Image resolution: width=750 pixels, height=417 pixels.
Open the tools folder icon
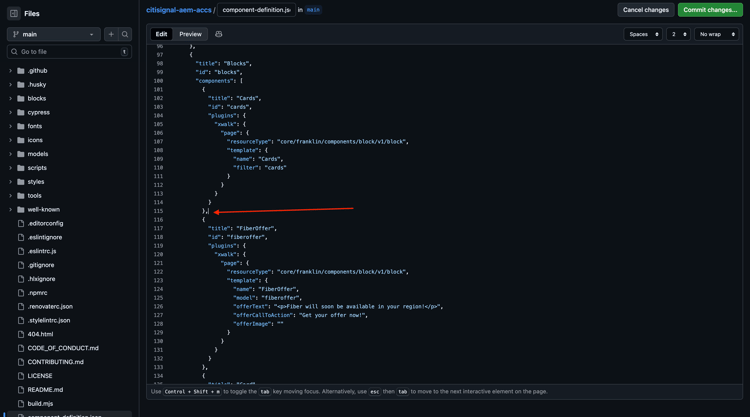tap(21, 196)
